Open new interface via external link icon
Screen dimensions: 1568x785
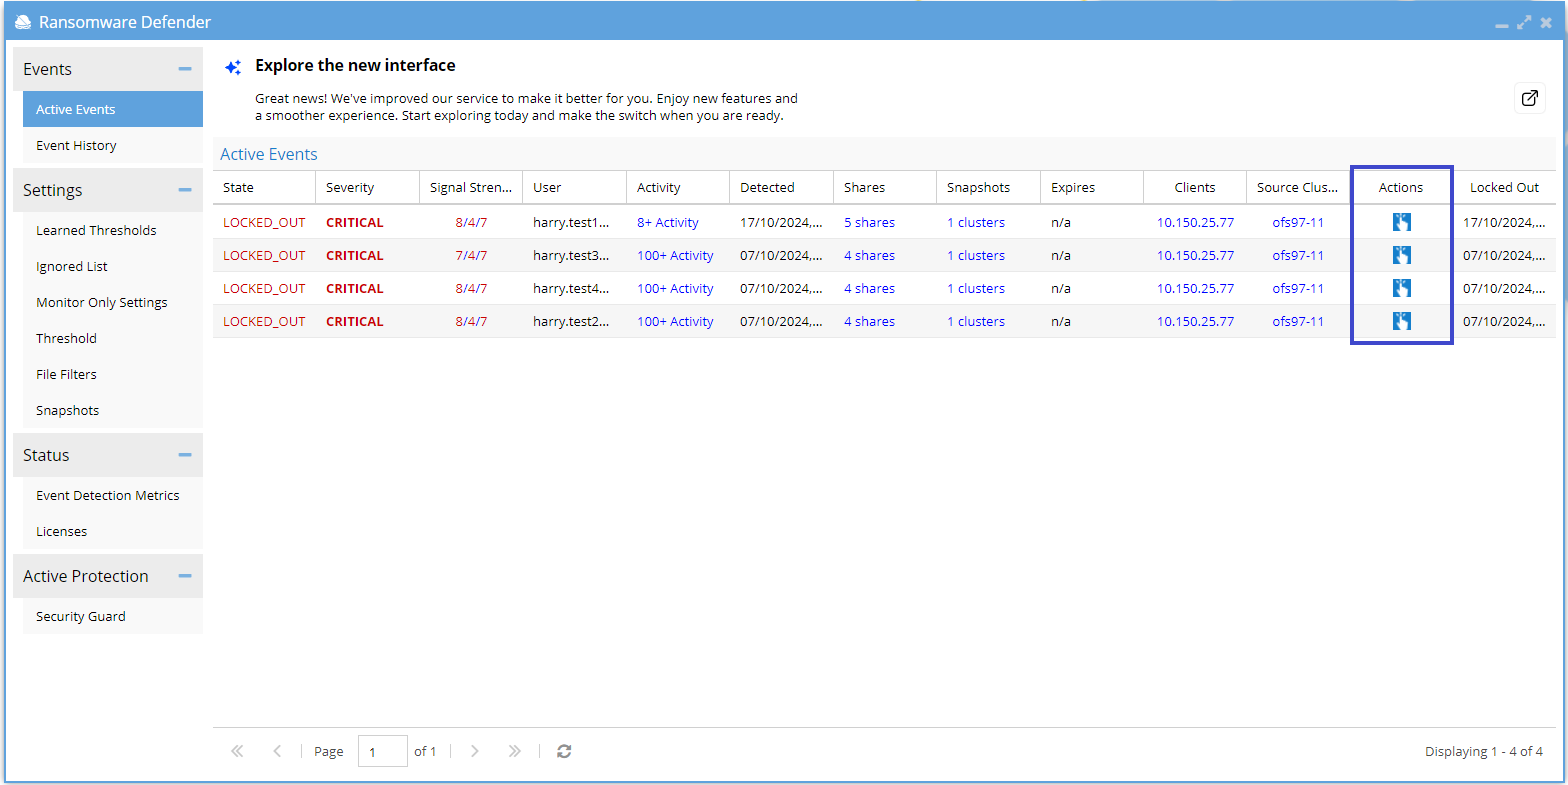(x=1529, y=98)
